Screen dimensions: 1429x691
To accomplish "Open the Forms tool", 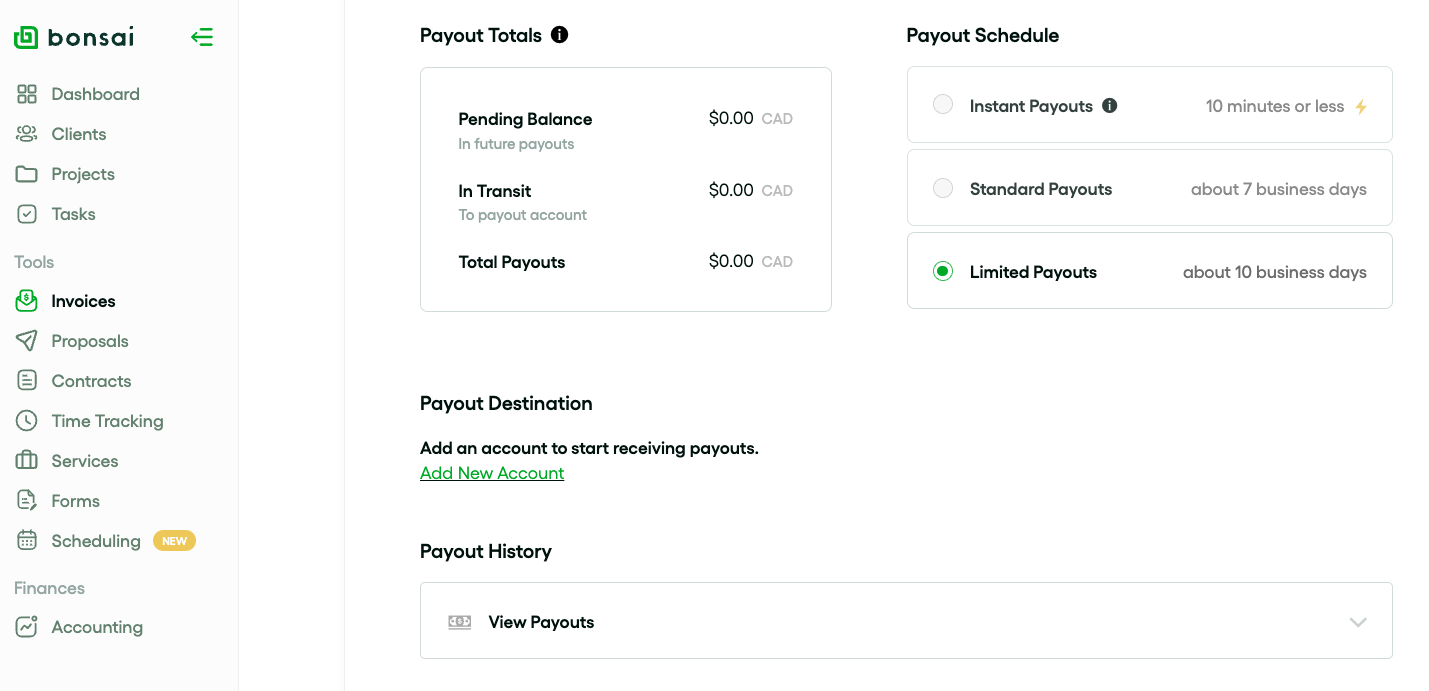I will point(75,500).
